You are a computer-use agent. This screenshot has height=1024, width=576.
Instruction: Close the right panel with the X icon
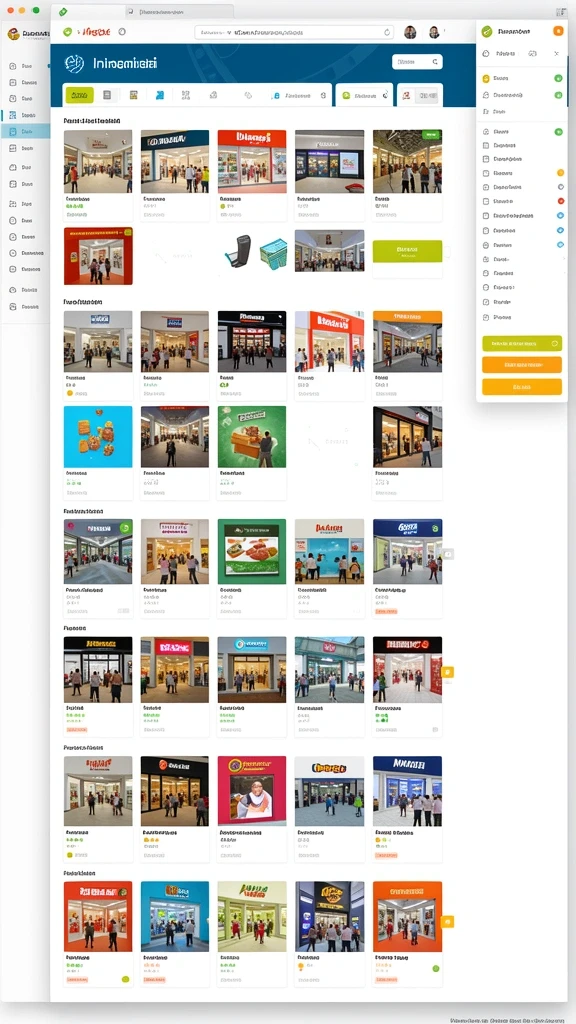(x=556, y=54)
